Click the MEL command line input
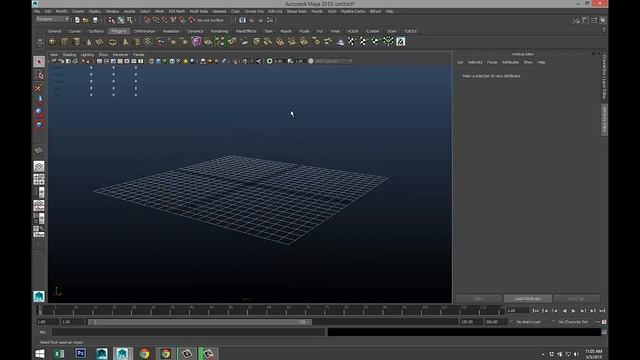Screen dimensions: 640x360 (188, 332)
